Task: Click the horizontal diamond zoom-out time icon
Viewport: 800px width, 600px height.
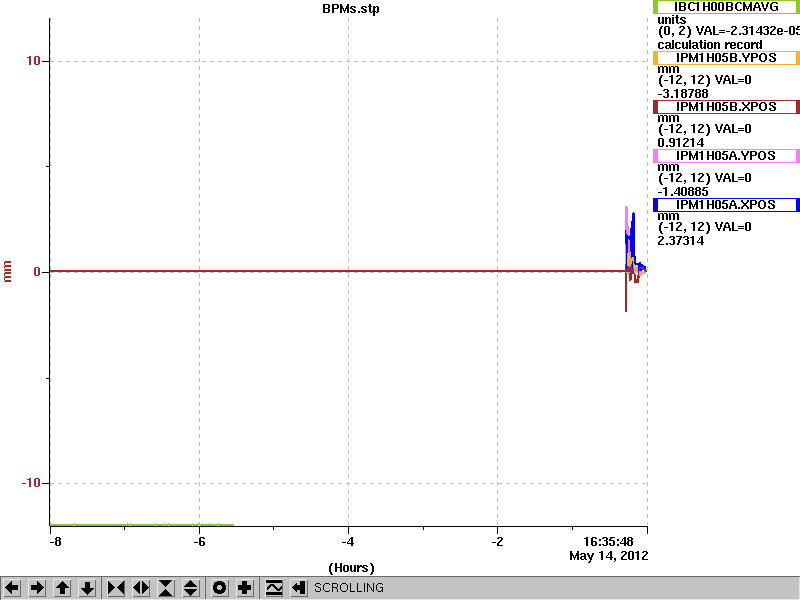Action: click(141, 588)
